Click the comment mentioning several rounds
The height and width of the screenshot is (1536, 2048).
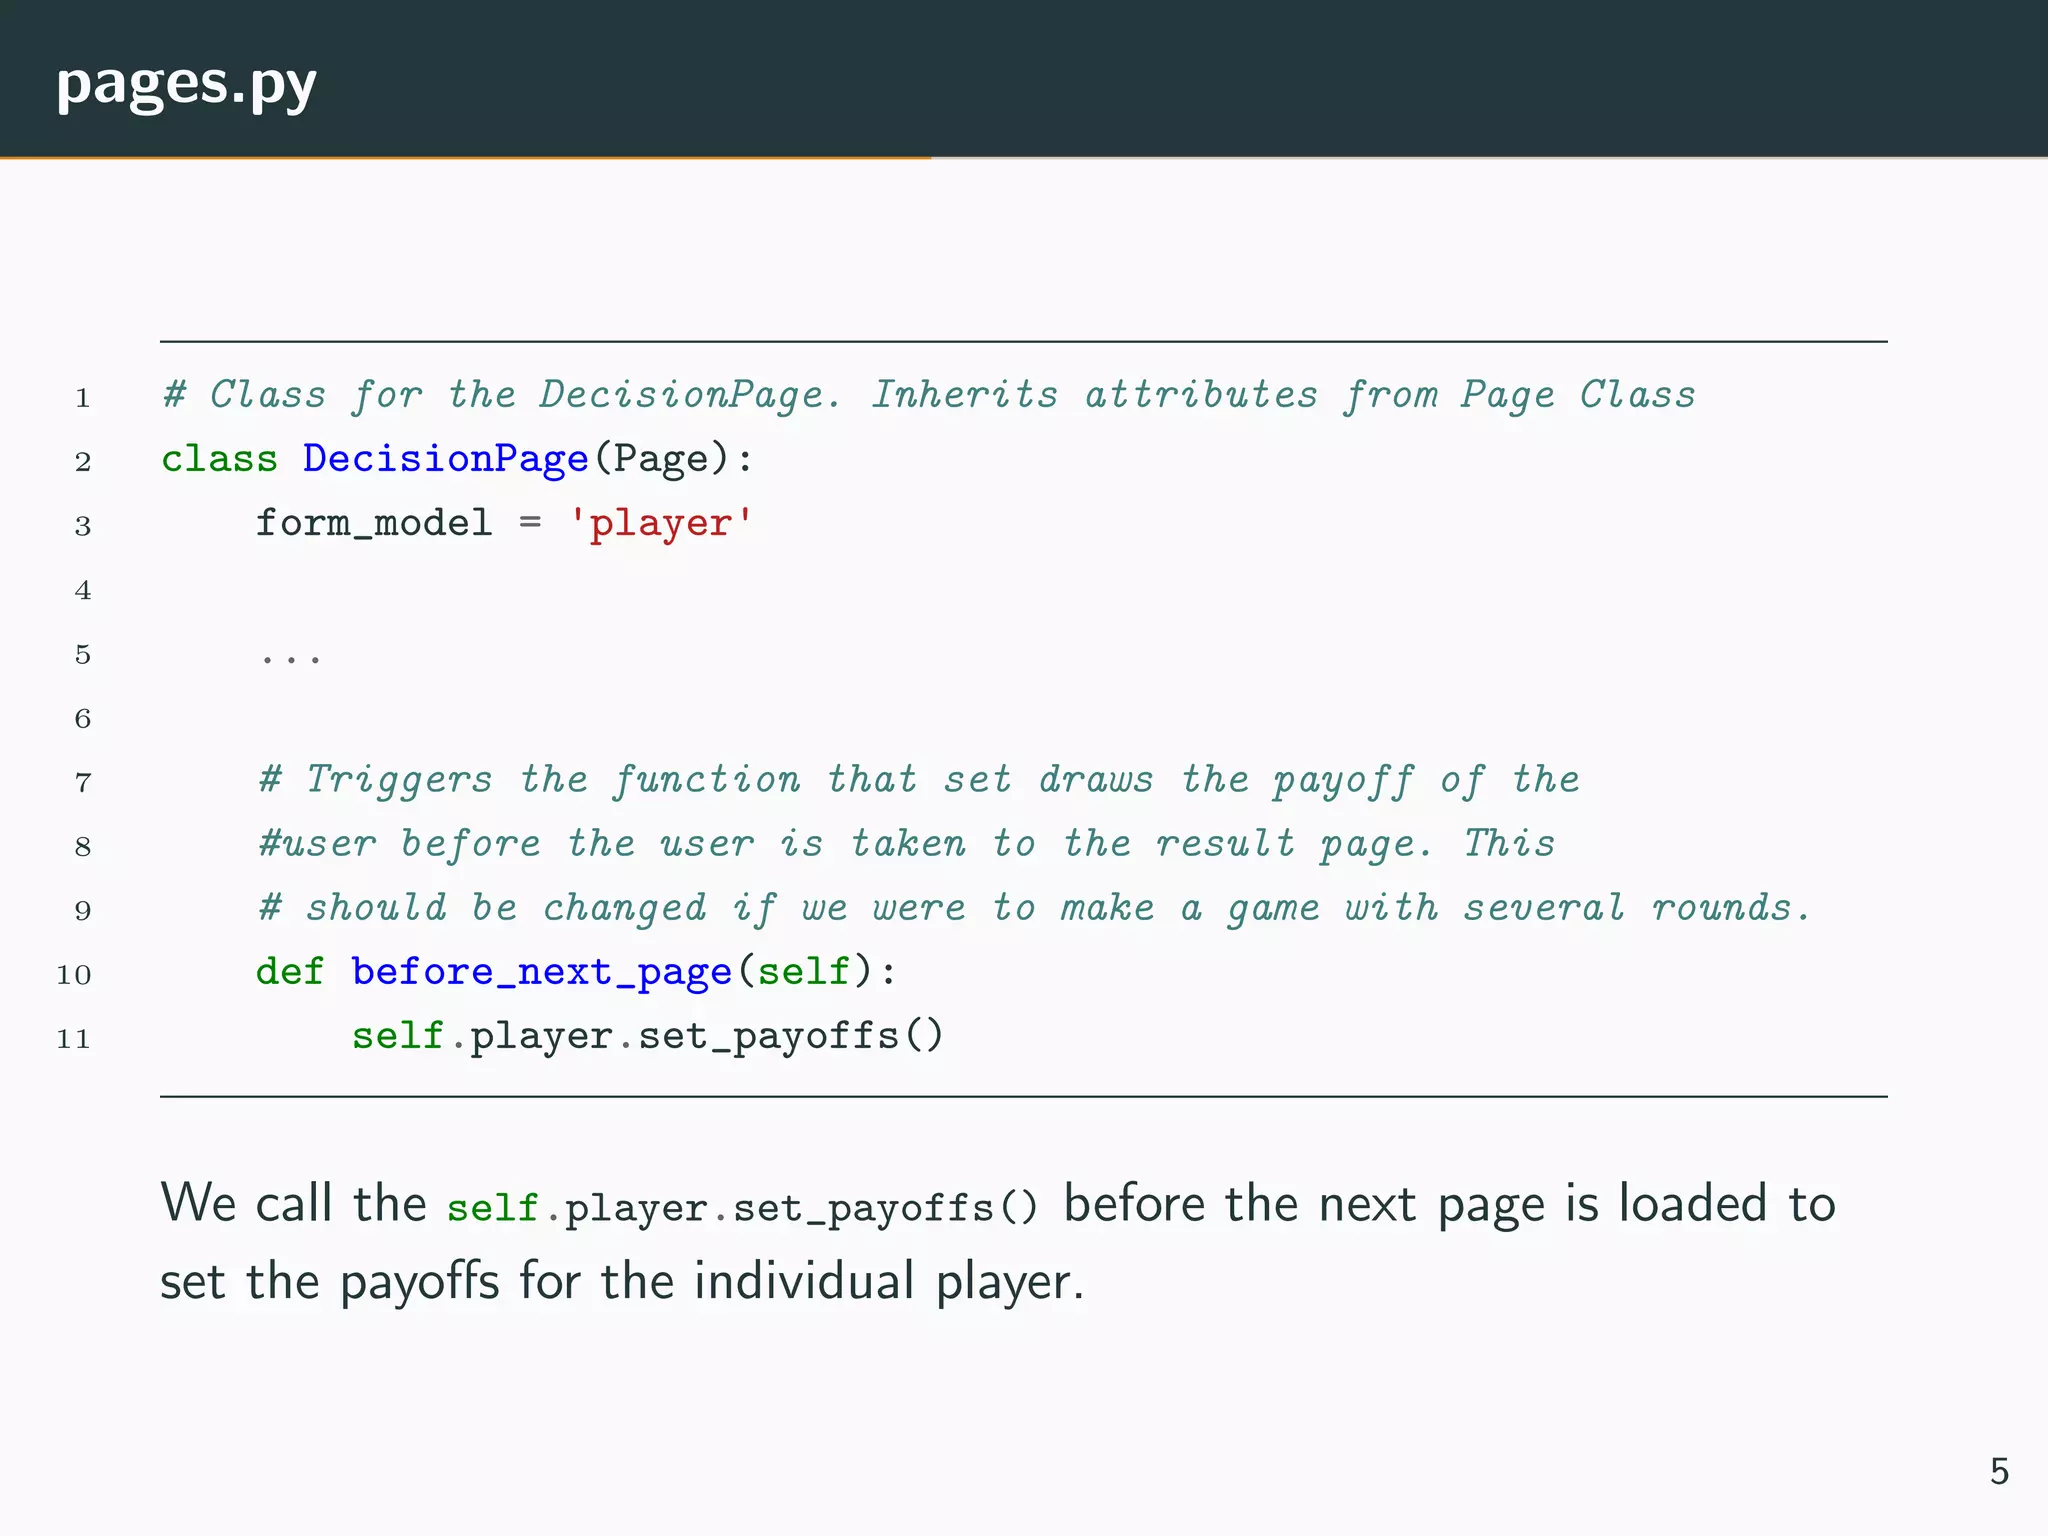coord(1034,908)
